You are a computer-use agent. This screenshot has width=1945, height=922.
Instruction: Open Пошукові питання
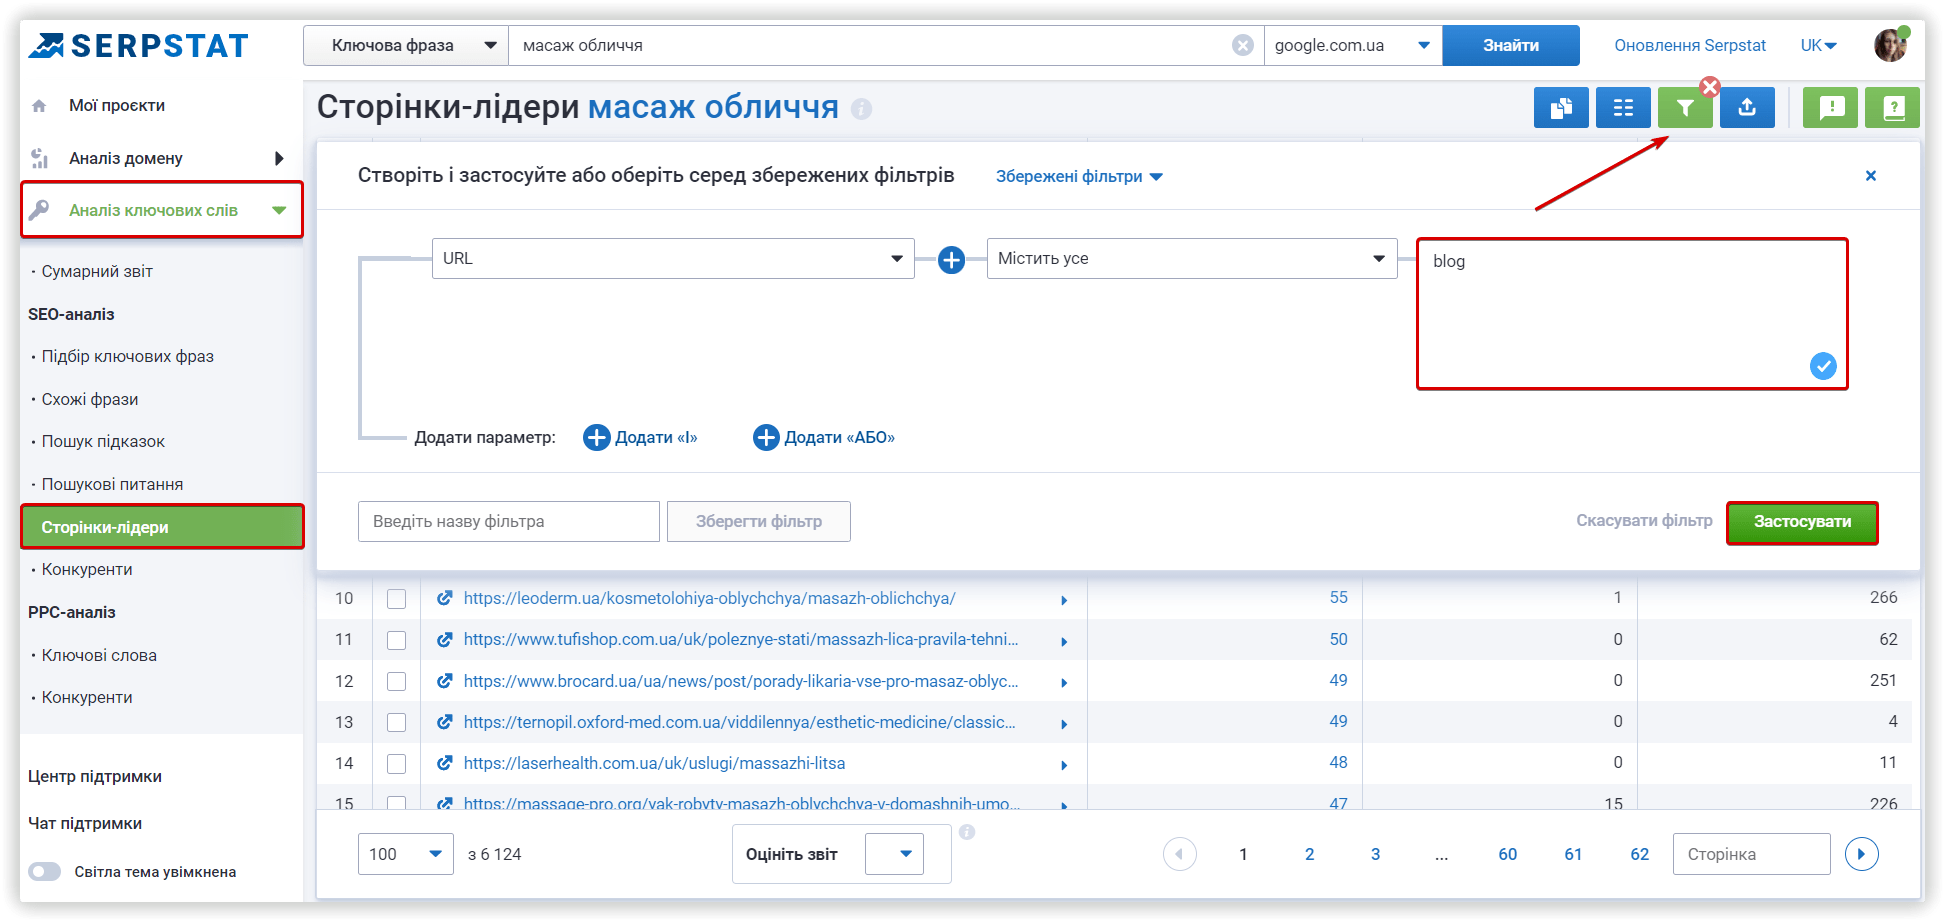click(112, 484)
